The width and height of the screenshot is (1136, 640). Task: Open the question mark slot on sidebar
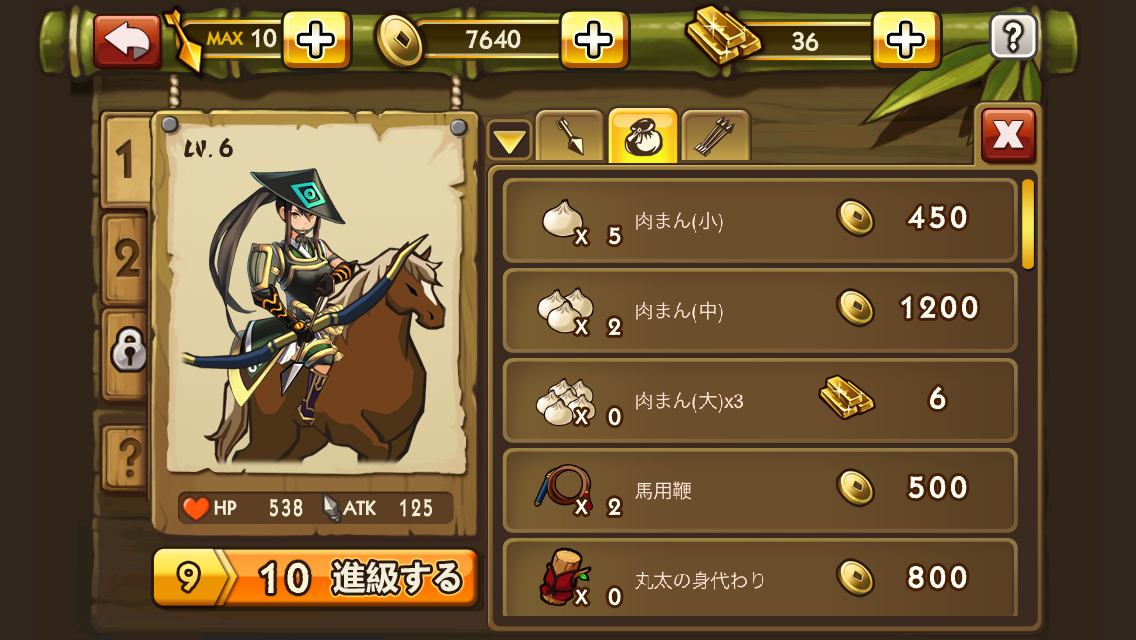coord(128,457)
